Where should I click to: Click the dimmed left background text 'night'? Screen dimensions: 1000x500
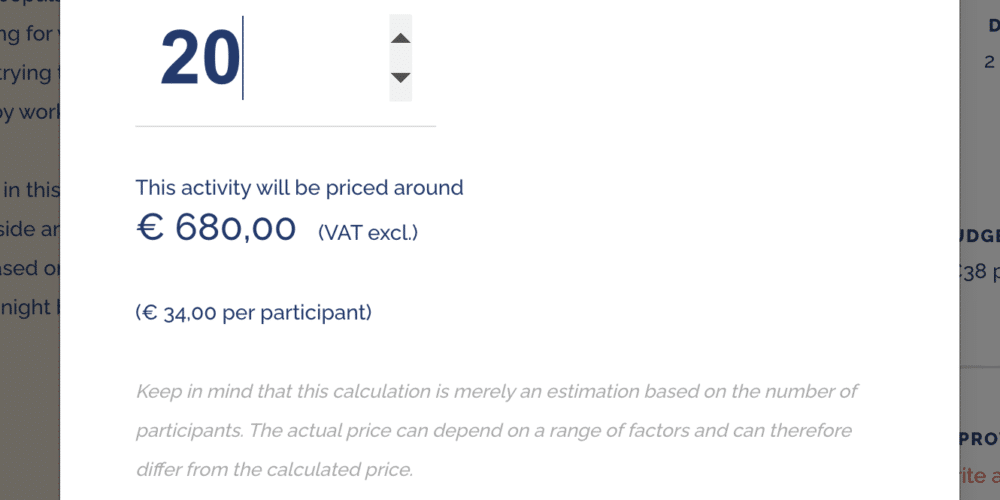(x=28, y=307)
